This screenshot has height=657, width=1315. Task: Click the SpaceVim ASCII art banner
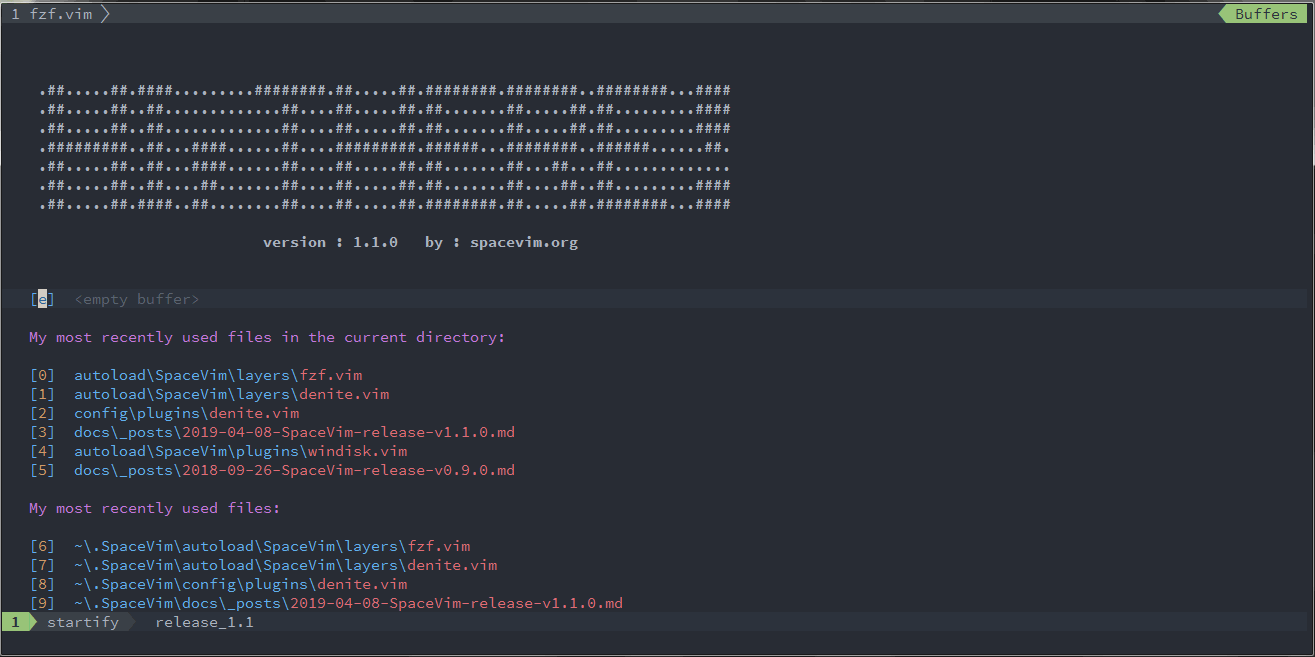tap(385, 147)
